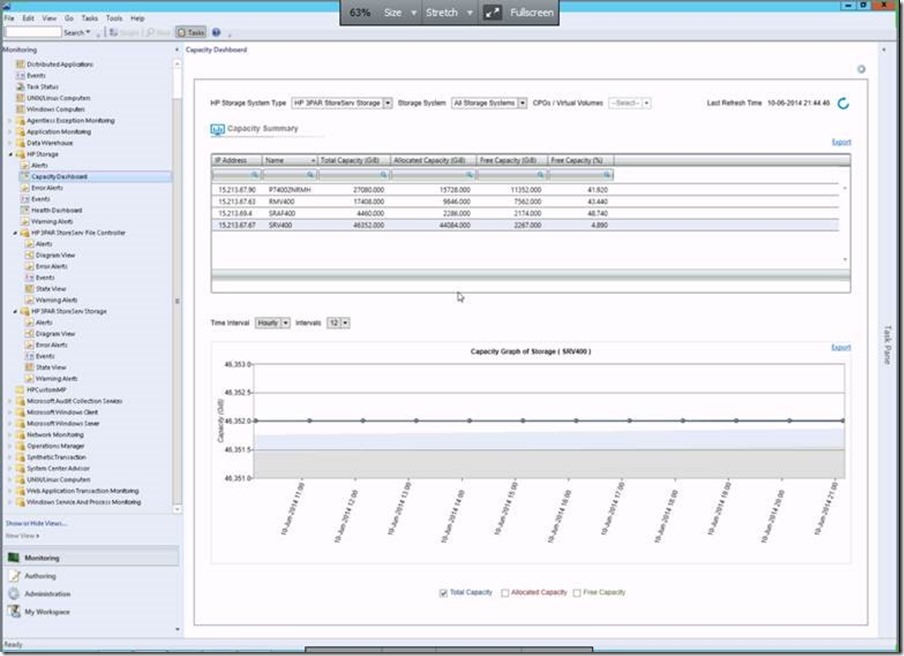Click the Show or Hide Views link

pos(36,523)
